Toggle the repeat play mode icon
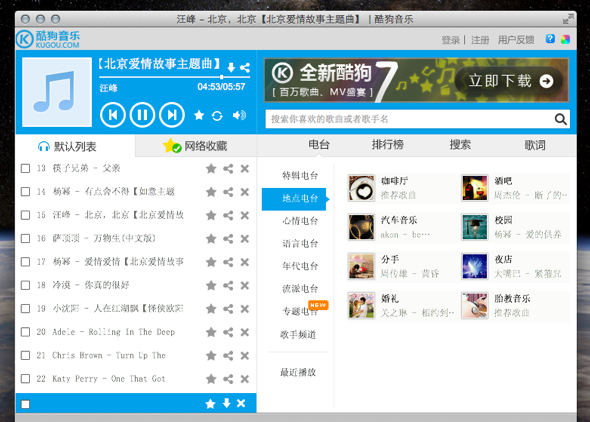590x422 pixels. pyautogui.click(x=217, y=115)
